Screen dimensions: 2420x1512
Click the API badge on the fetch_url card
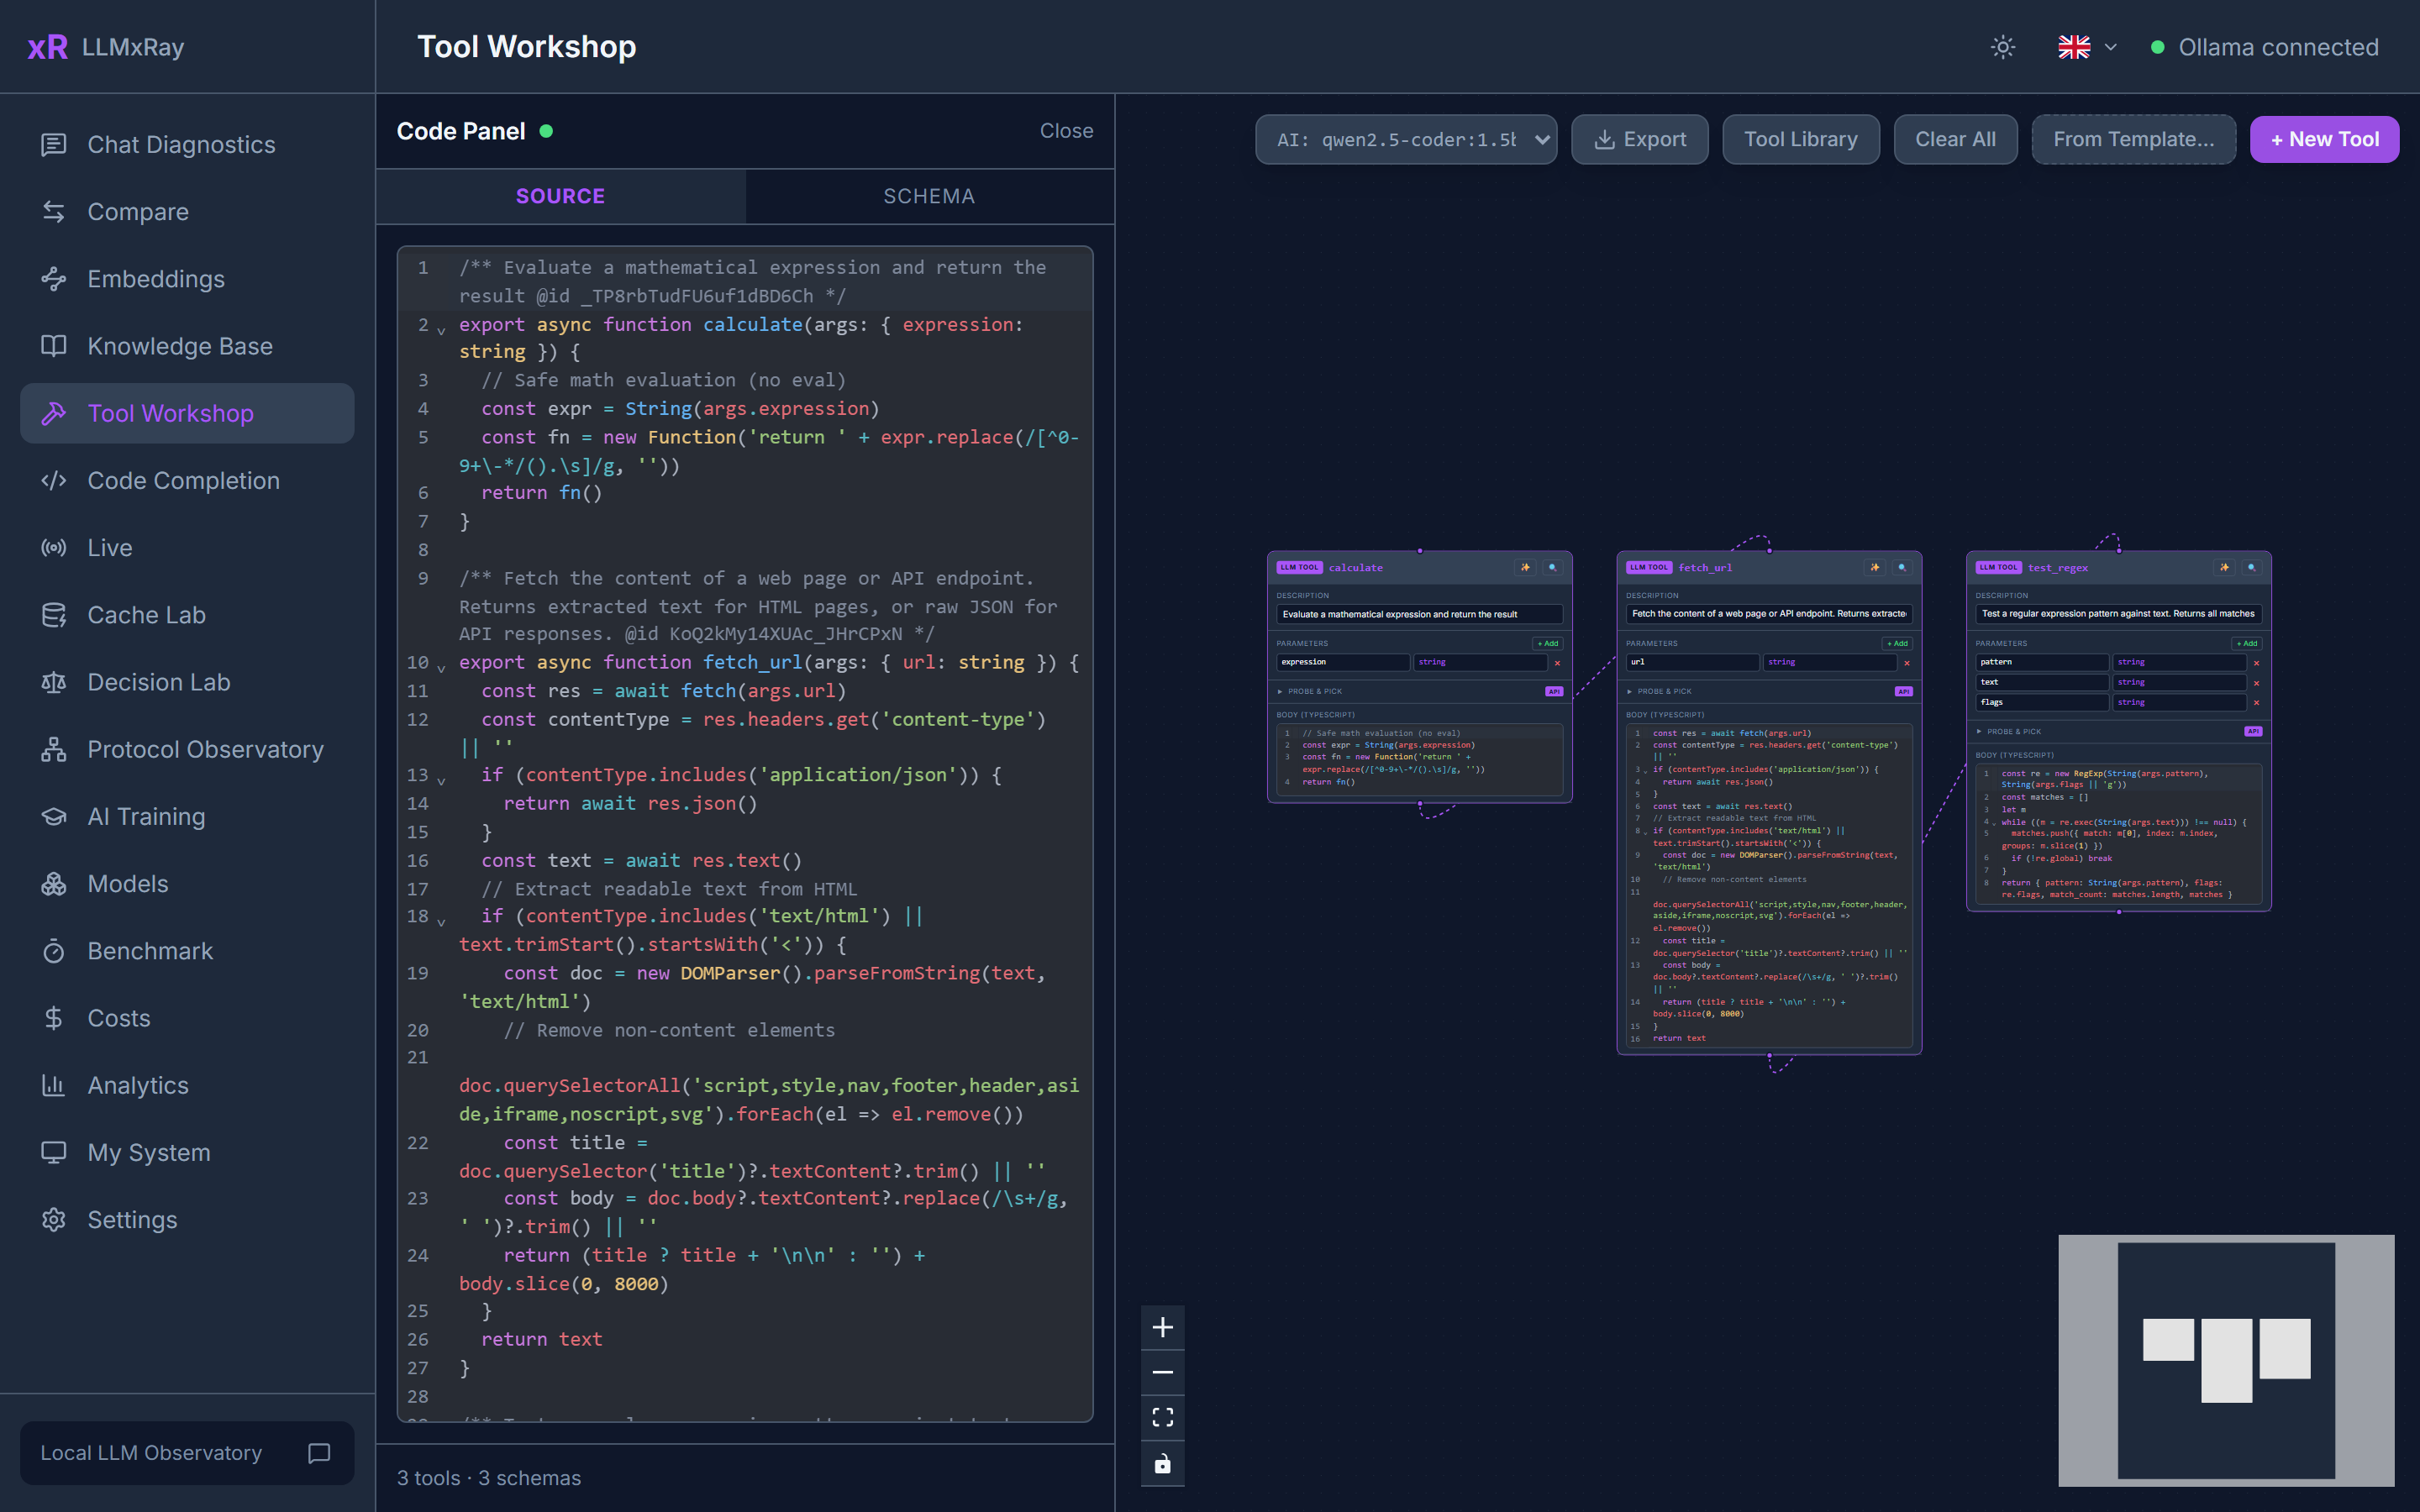point(1903,691)
